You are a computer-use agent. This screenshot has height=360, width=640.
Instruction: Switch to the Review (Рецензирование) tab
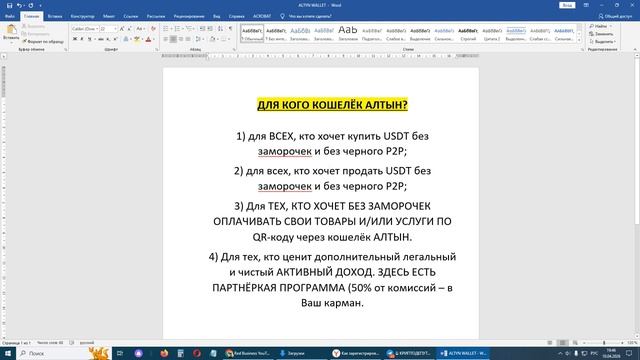coord(189,16)
